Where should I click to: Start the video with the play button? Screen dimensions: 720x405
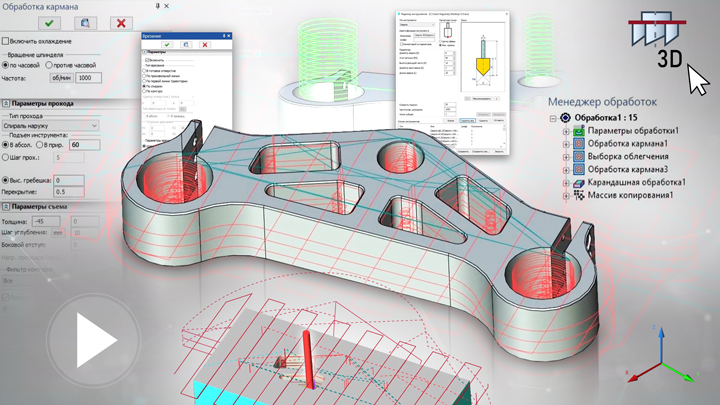tap(94, 340)
